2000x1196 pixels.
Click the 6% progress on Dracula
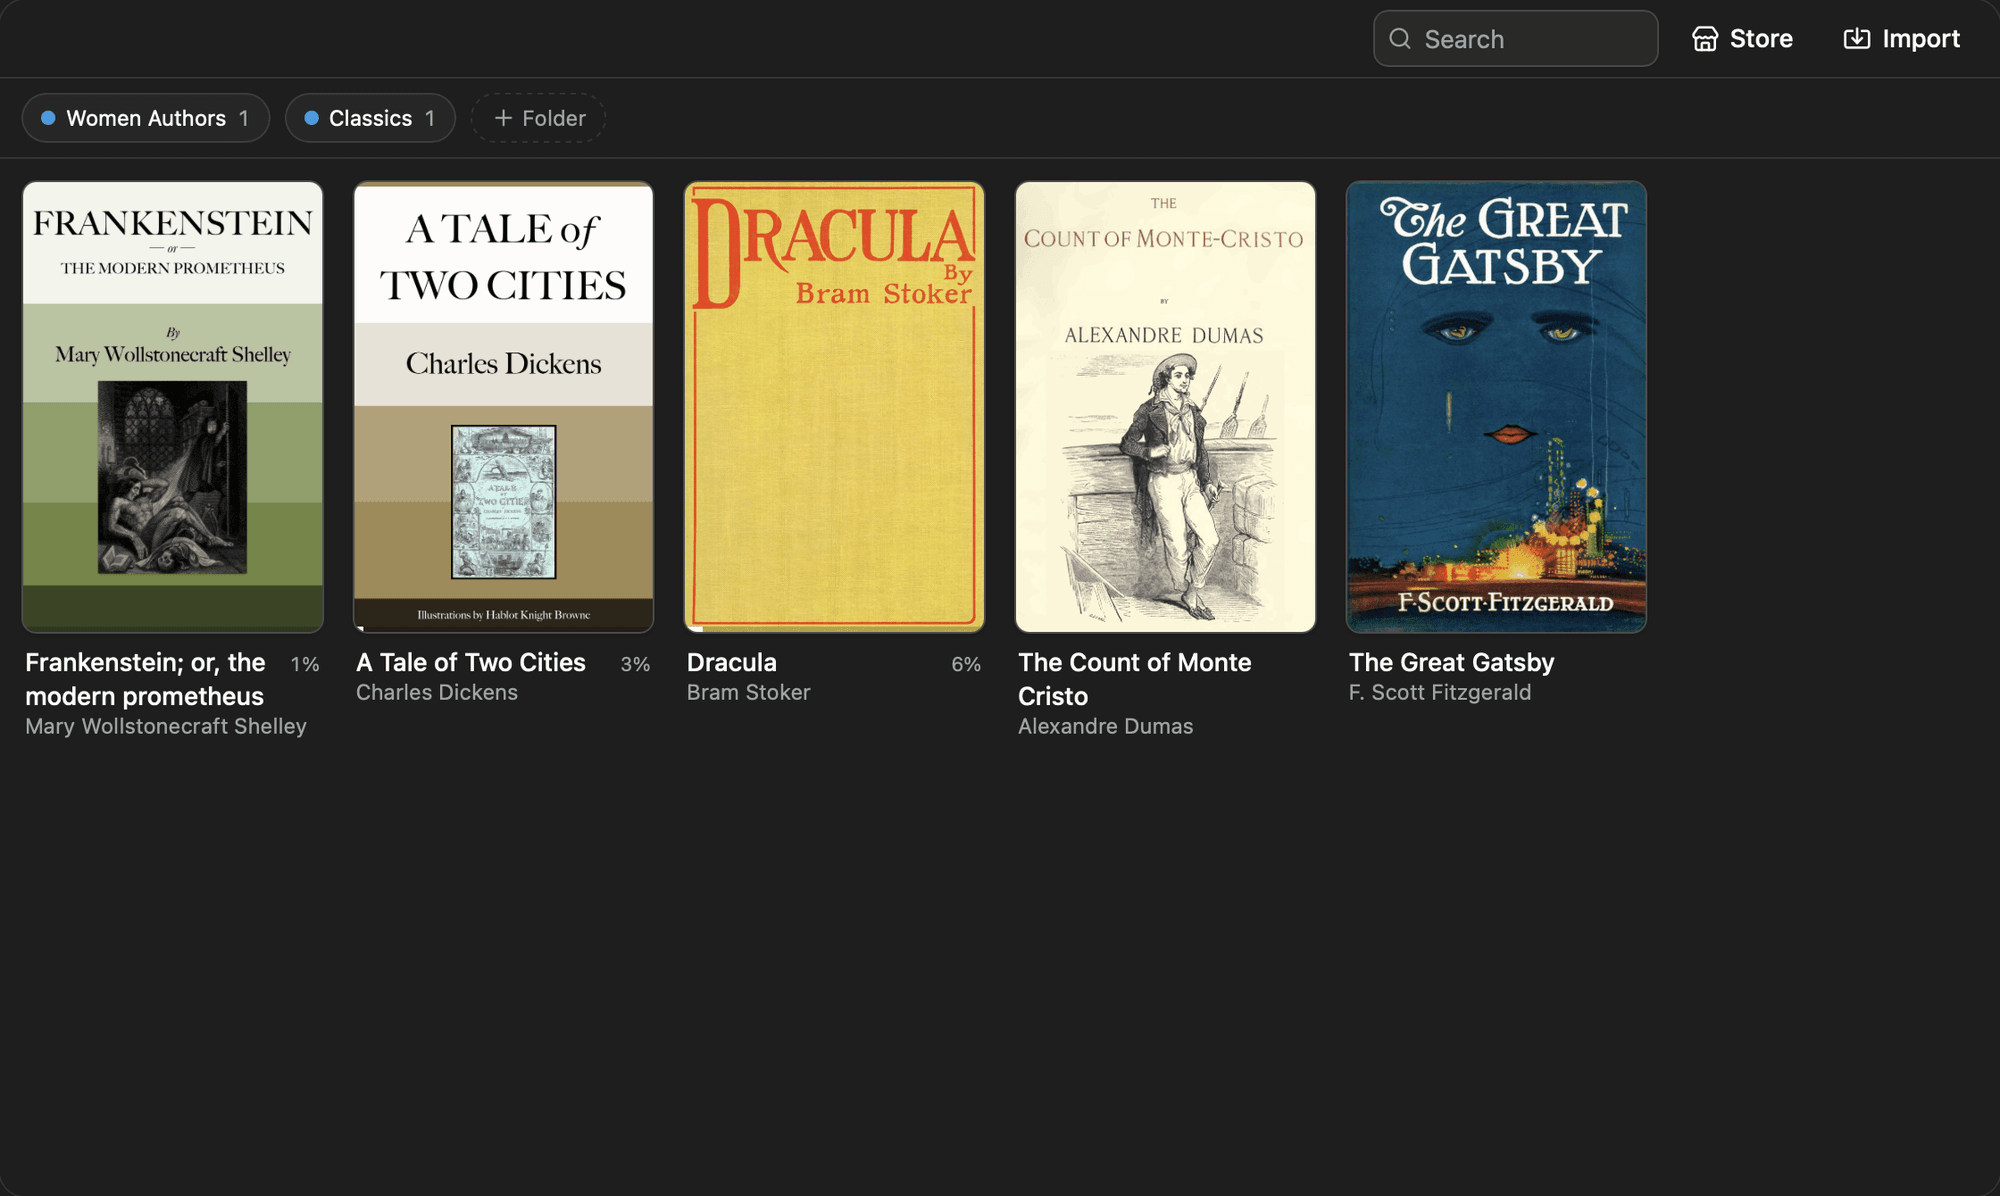coord(966,664)
